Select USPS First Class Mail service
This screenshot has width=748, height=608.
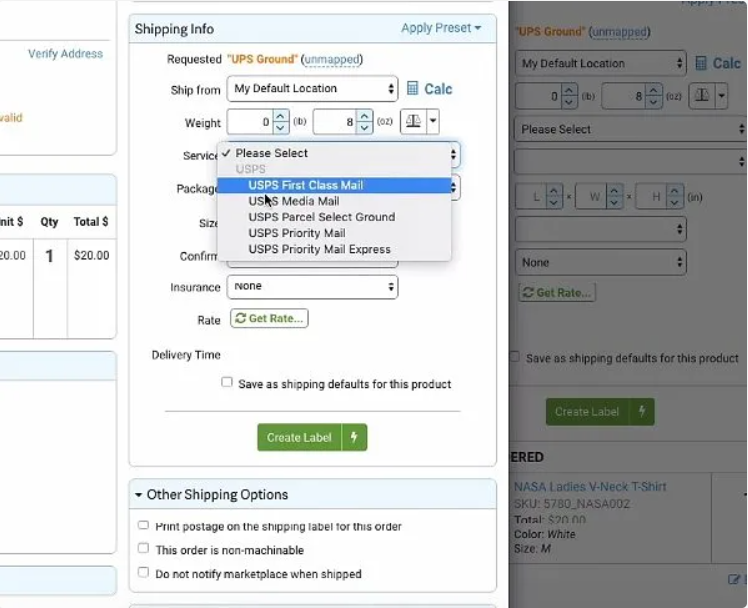(334, 185)
